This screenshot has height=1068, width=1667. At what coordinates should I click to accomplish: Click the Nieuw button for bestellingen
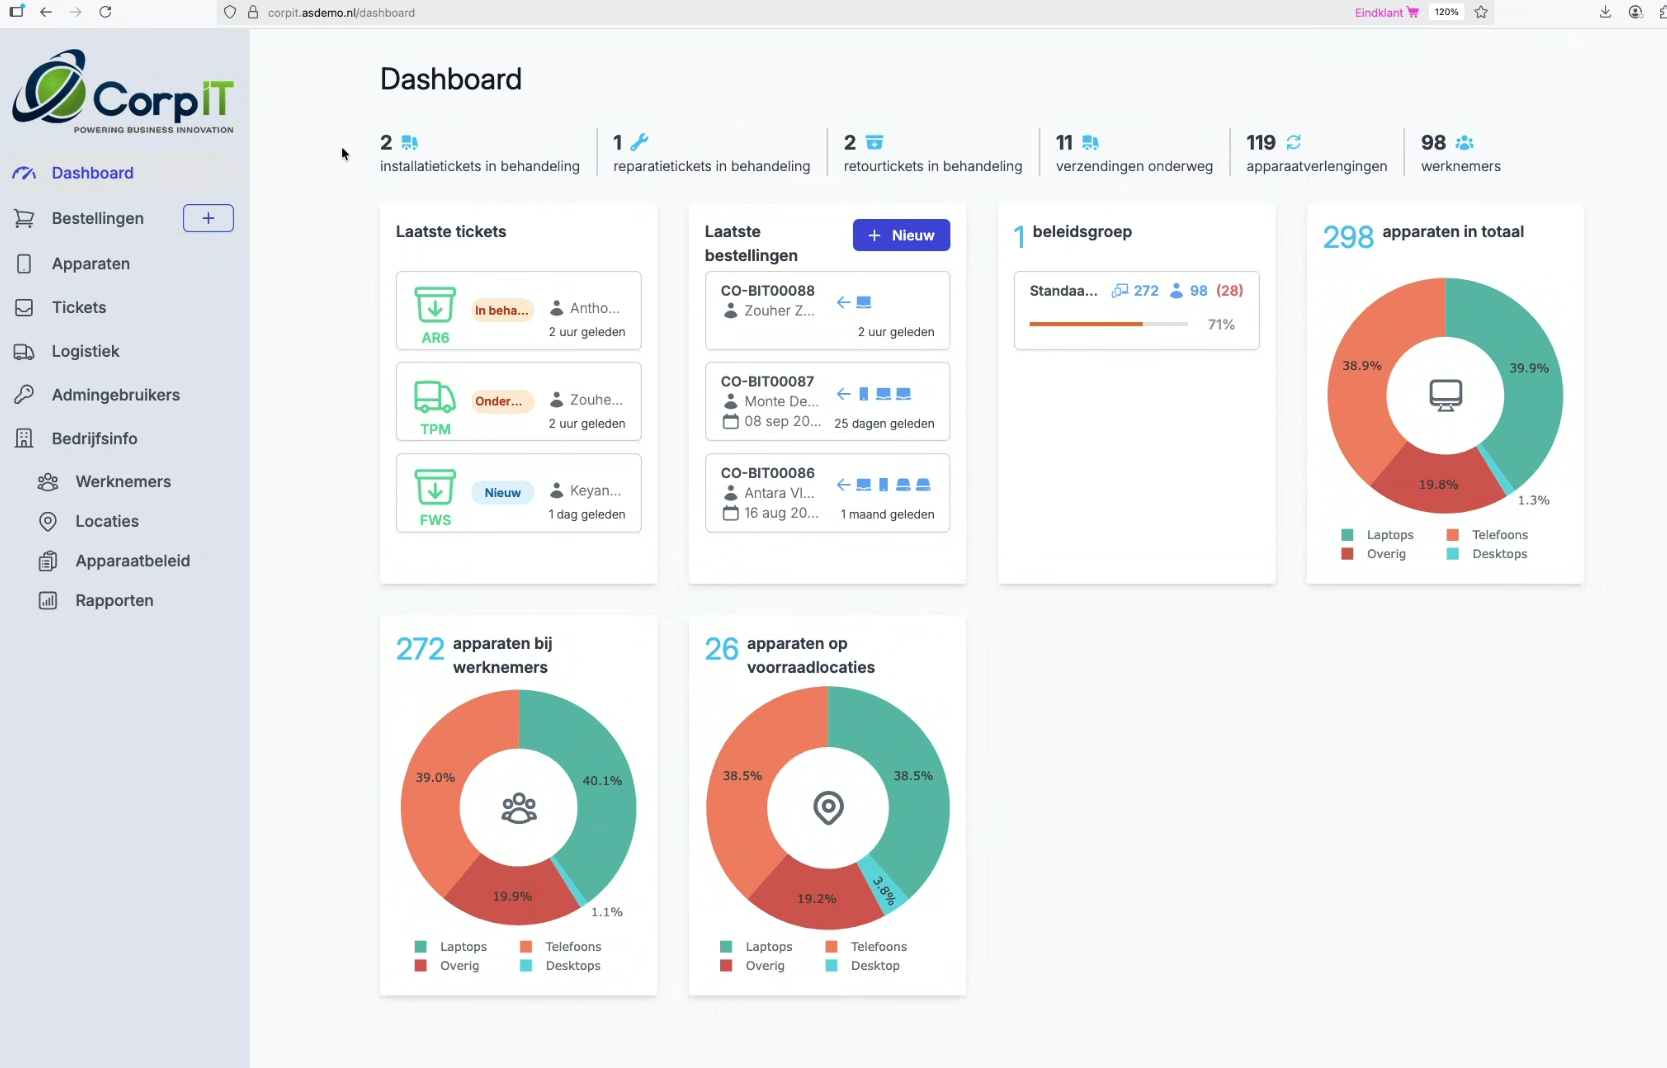900,235
